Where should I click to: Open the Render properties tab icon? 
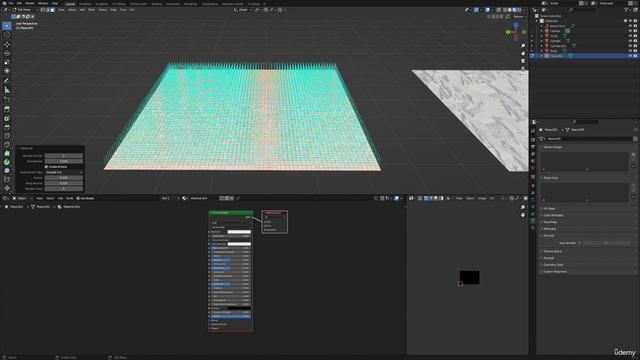(533, 140)
